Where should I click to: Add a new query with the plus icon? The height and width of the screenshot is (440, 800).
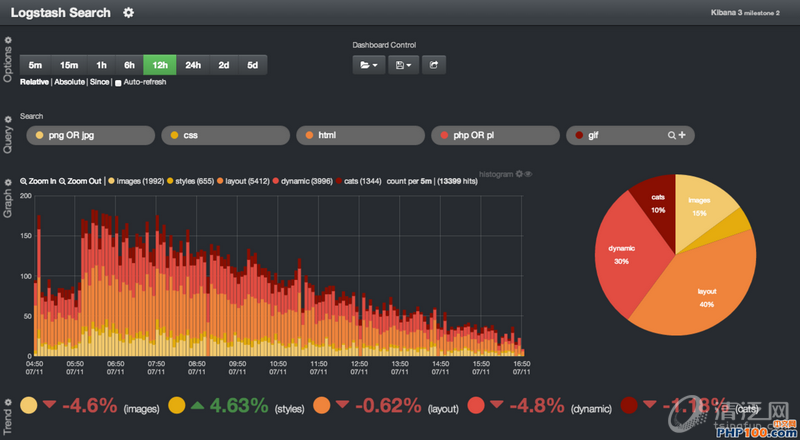coord(683,135)
